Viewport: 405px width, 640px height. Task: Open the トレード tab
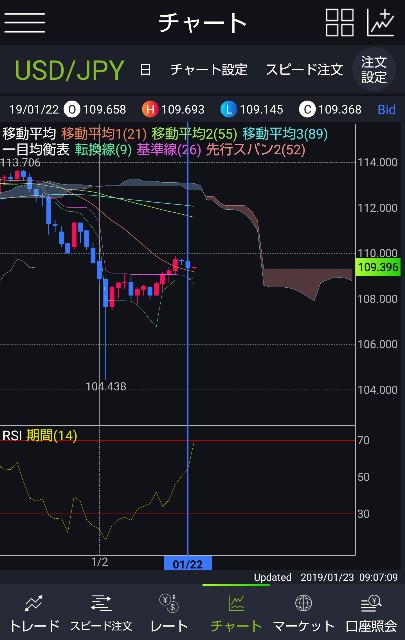[34, 613]
